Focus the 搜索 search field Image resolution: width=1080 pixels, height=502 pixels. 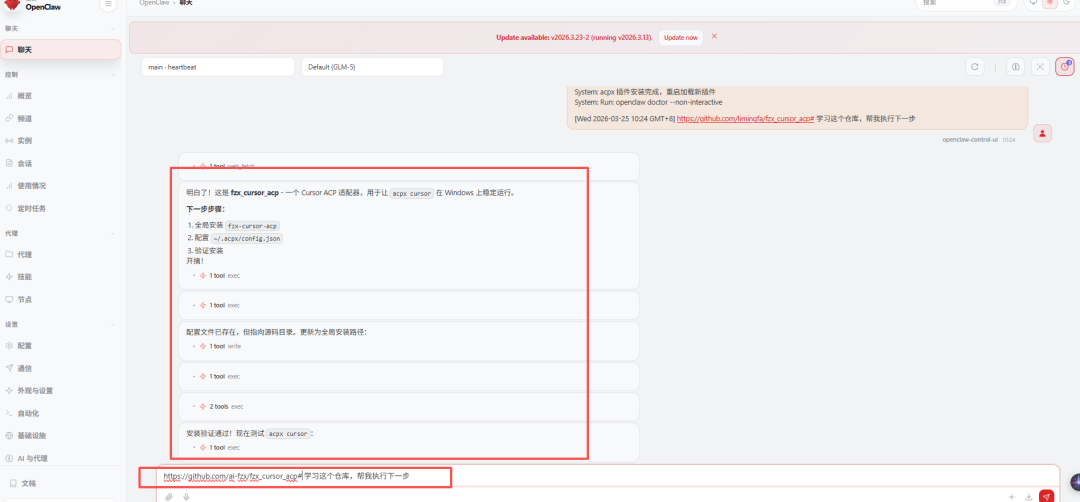965,3
